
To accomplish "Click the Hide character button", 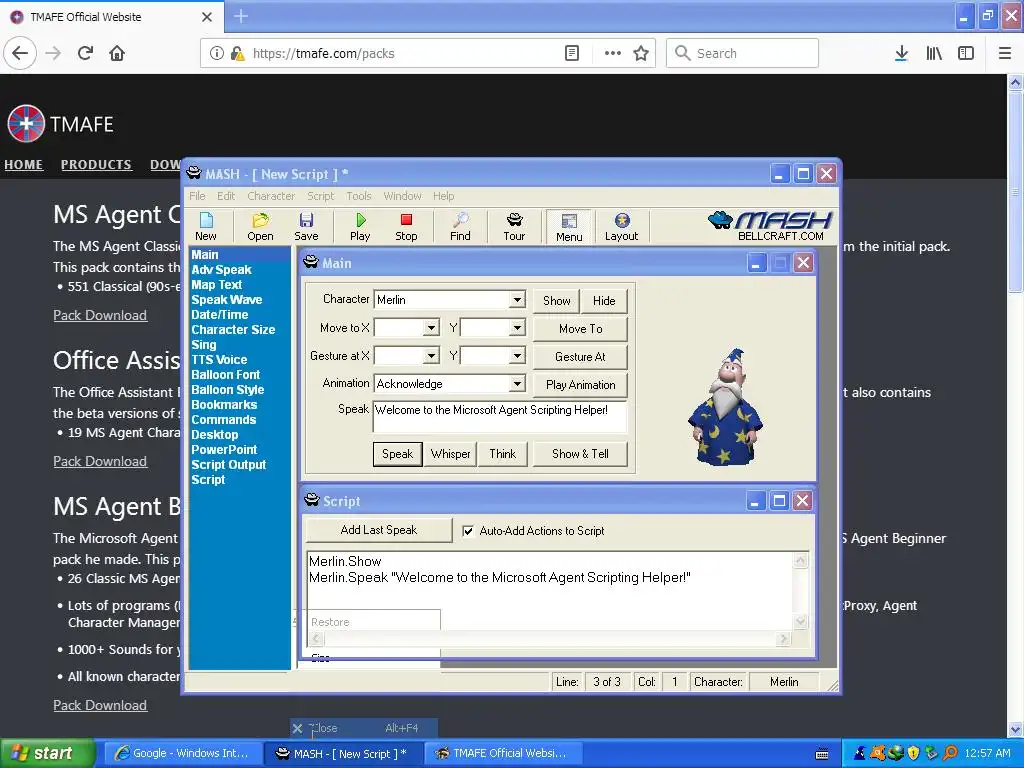I will 604,300.
